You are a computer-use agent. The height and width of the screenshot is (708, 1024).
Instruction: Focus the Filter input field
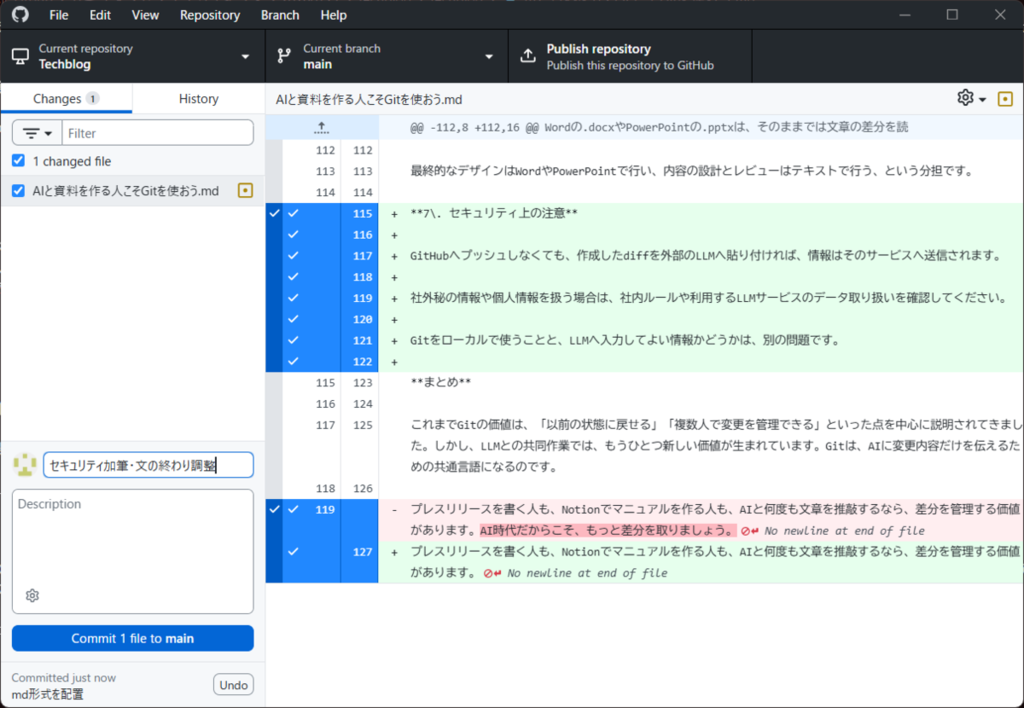click(x=157, y=133)
